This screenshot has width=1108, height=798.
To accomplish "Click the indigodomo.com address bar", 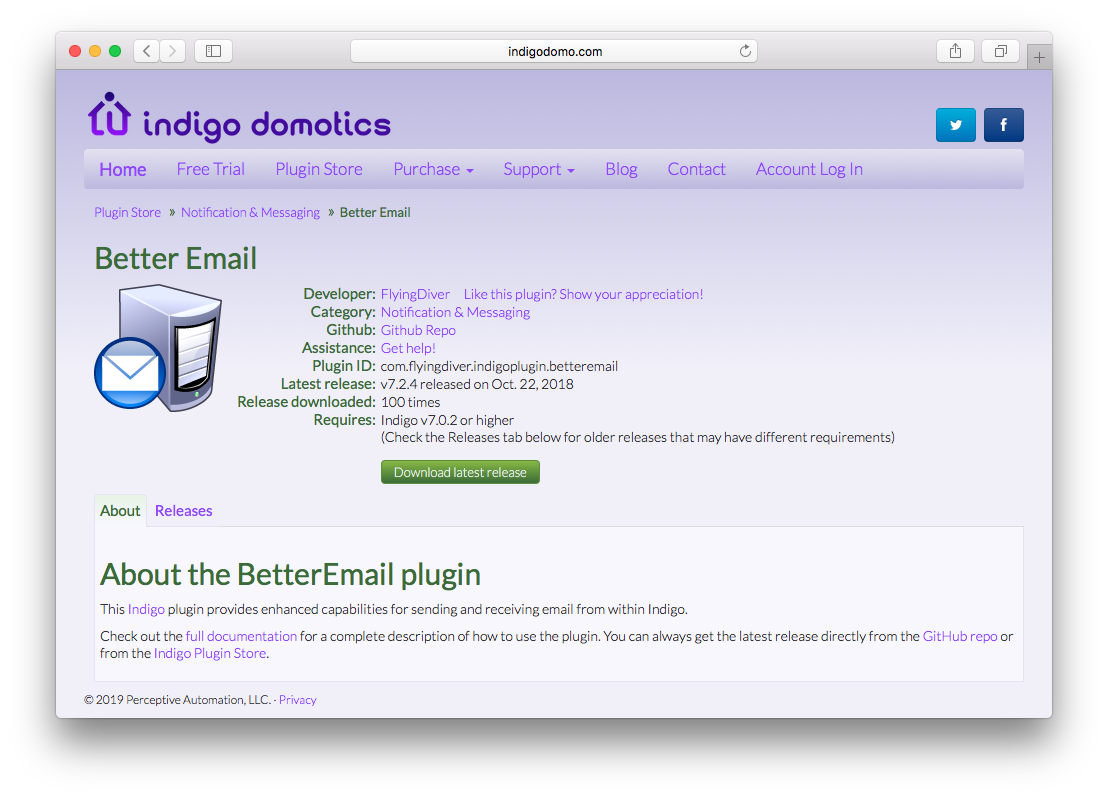I will pyautogui.click(x=554, y=51).
